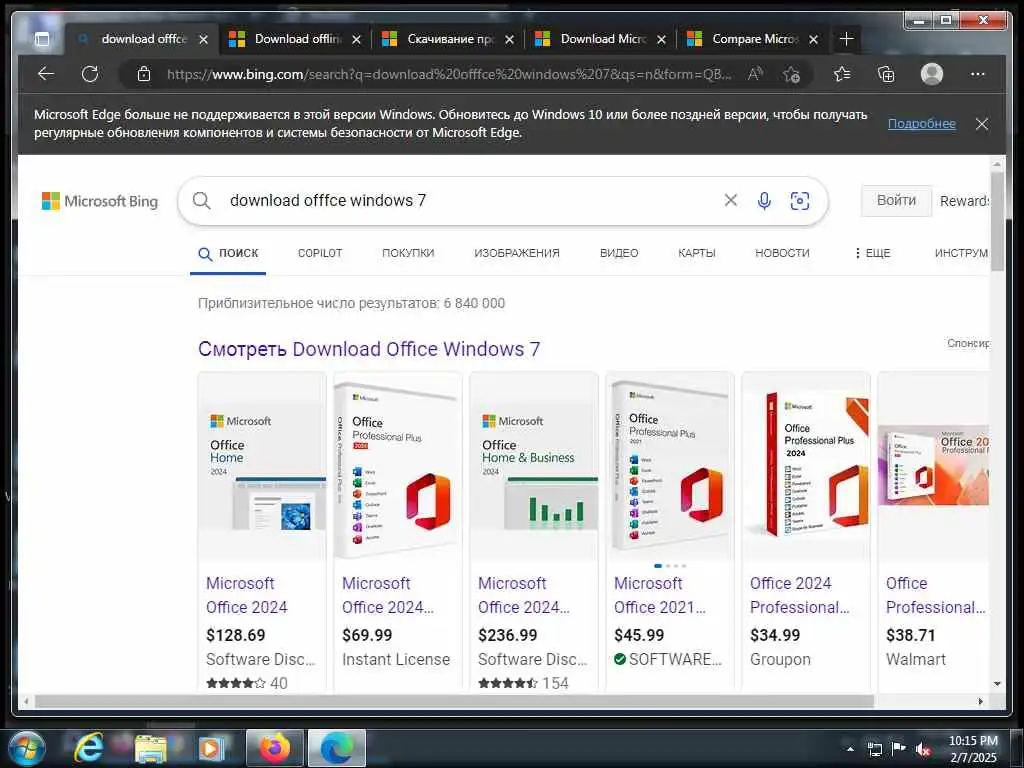The image size is (1024, 768).
Task: Click the Edge taskbar icon
Action: click(336, 748)
